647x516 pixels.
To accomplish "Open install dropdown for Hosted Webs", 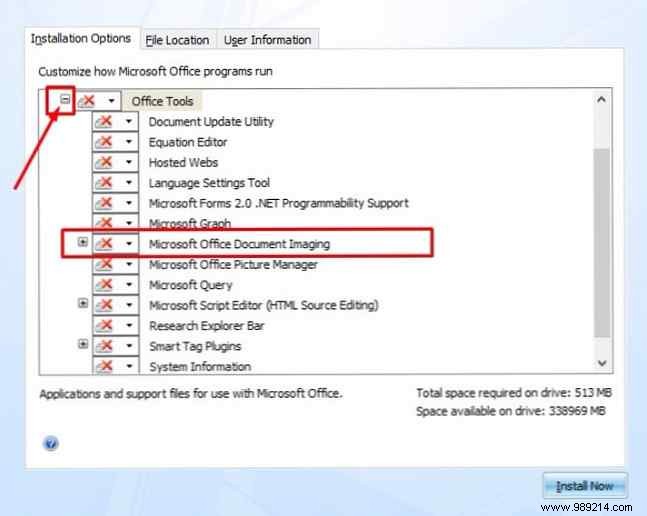I will [x=129, y=162].
